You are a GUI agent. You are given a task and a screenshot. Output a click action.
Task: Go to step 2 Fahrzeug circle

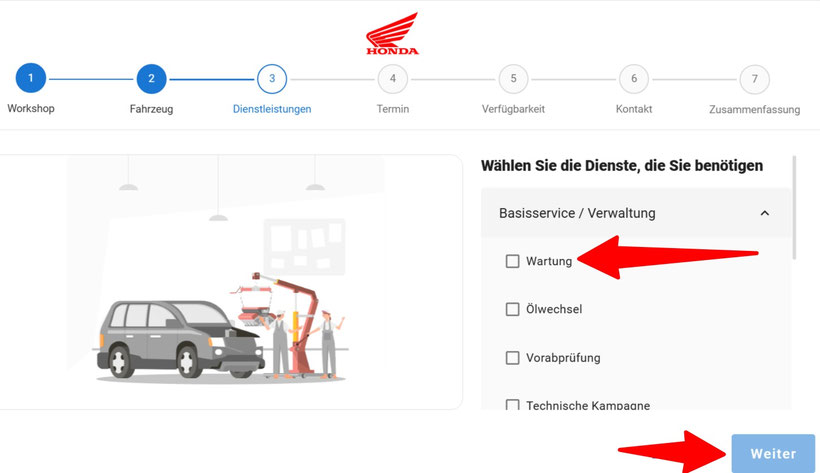[151, 78]
